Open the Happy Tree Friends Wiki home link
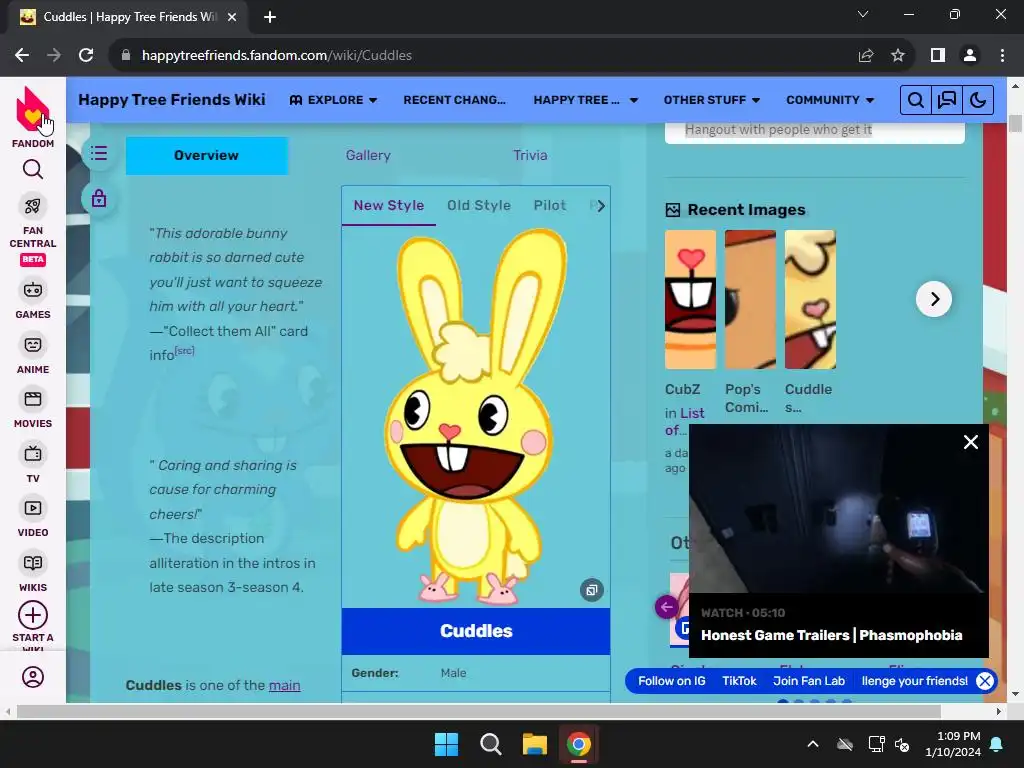1024x768 pixels. tap(172, 100)
